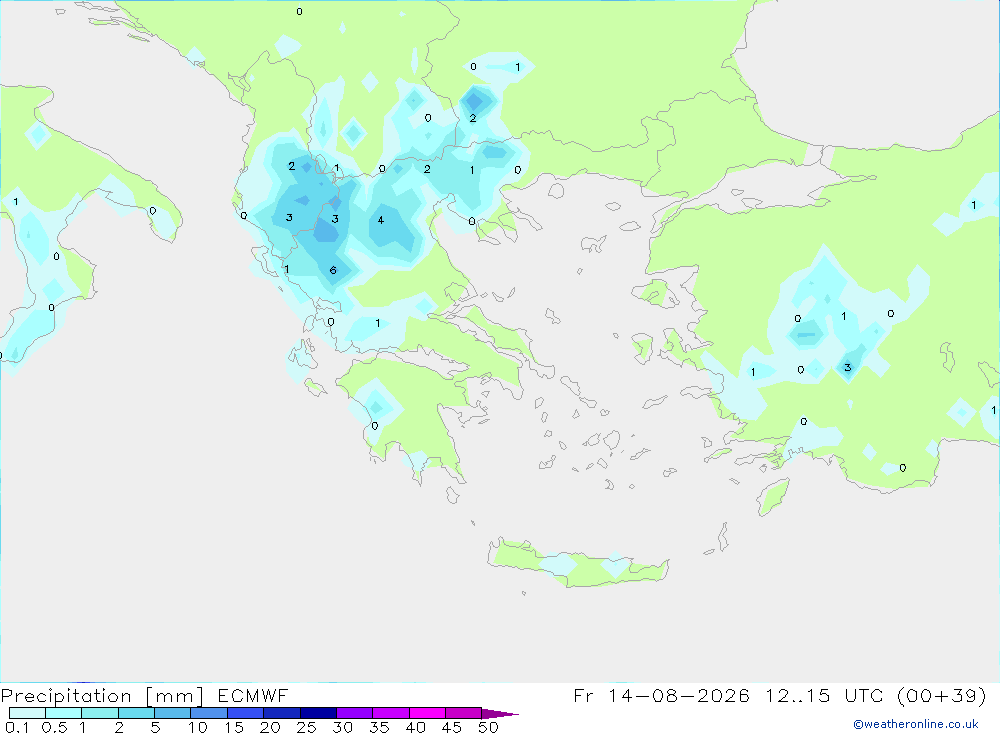Click the ECMWF model label

[253, 695]
